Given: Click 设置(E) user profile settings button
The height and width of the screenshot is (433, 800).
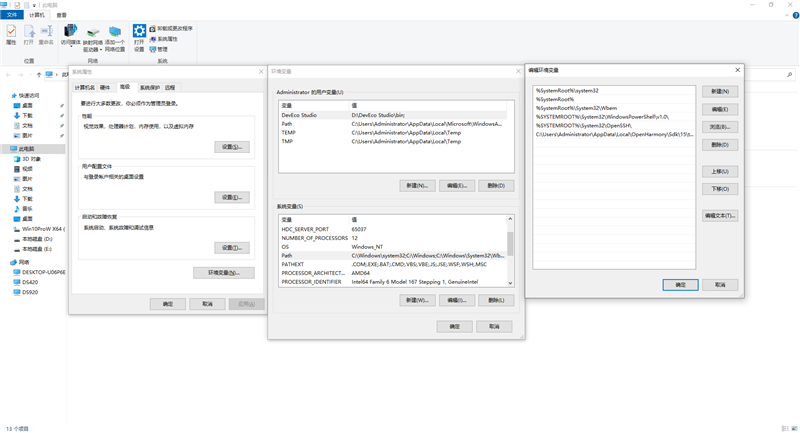Looking at the screenshot, I should pyautogui.click(x=232, y=197).
